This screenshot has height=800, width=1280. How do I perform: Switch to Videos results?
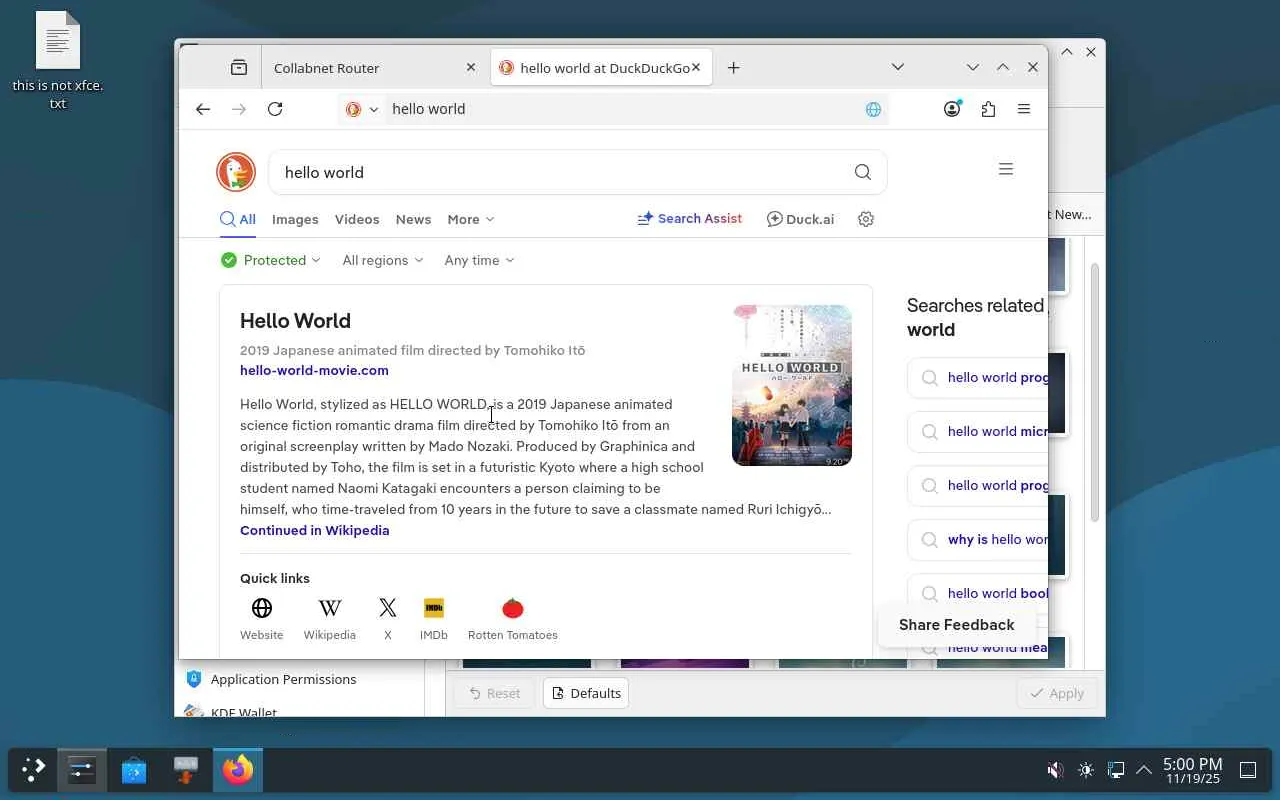pyautogui.click(x=357, y=219)
